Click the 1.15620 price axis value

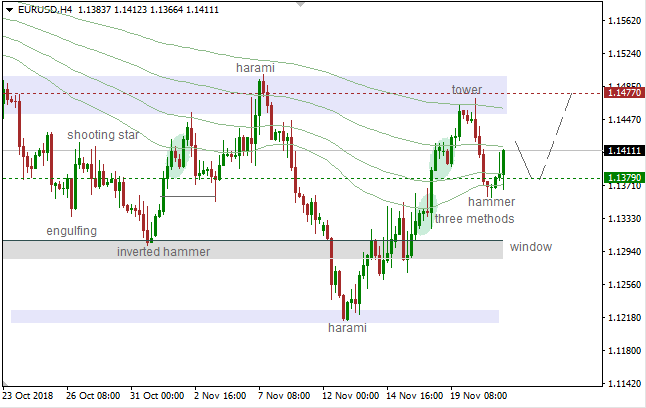624,20
